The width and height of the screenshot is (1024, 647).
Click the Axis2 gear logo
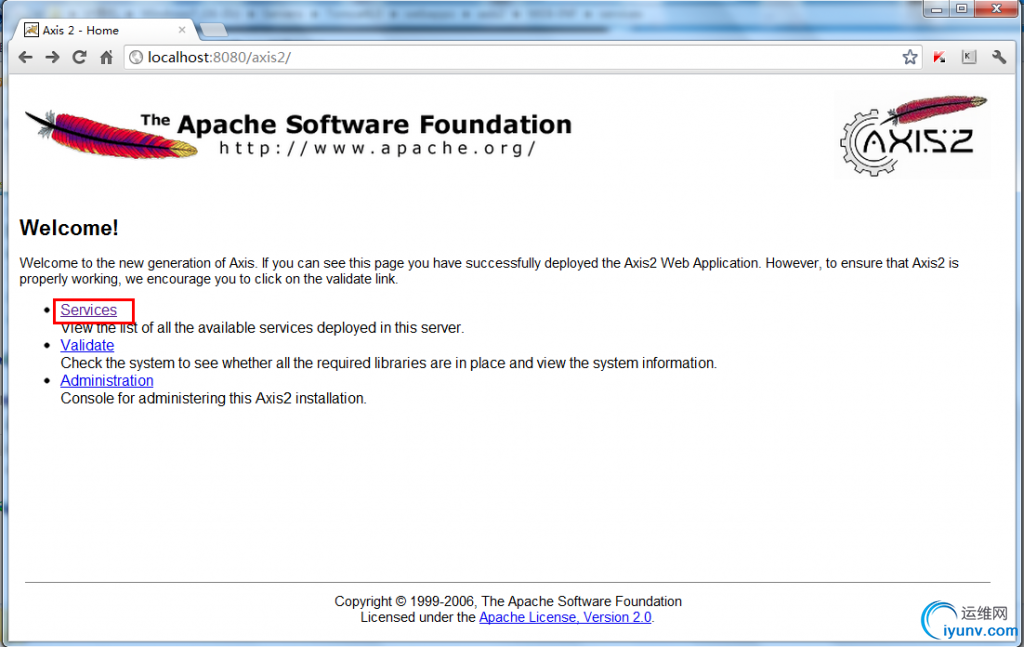(912, 135)
